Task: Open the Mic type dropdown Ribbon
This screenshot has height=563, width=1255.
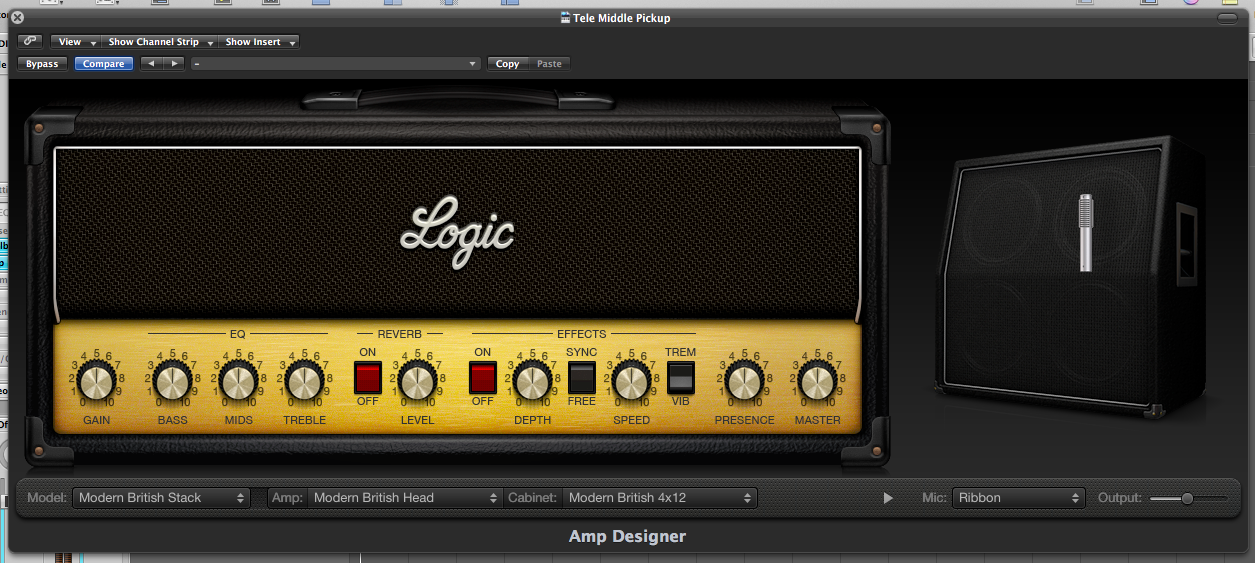Action: (x=1018, y=497)
